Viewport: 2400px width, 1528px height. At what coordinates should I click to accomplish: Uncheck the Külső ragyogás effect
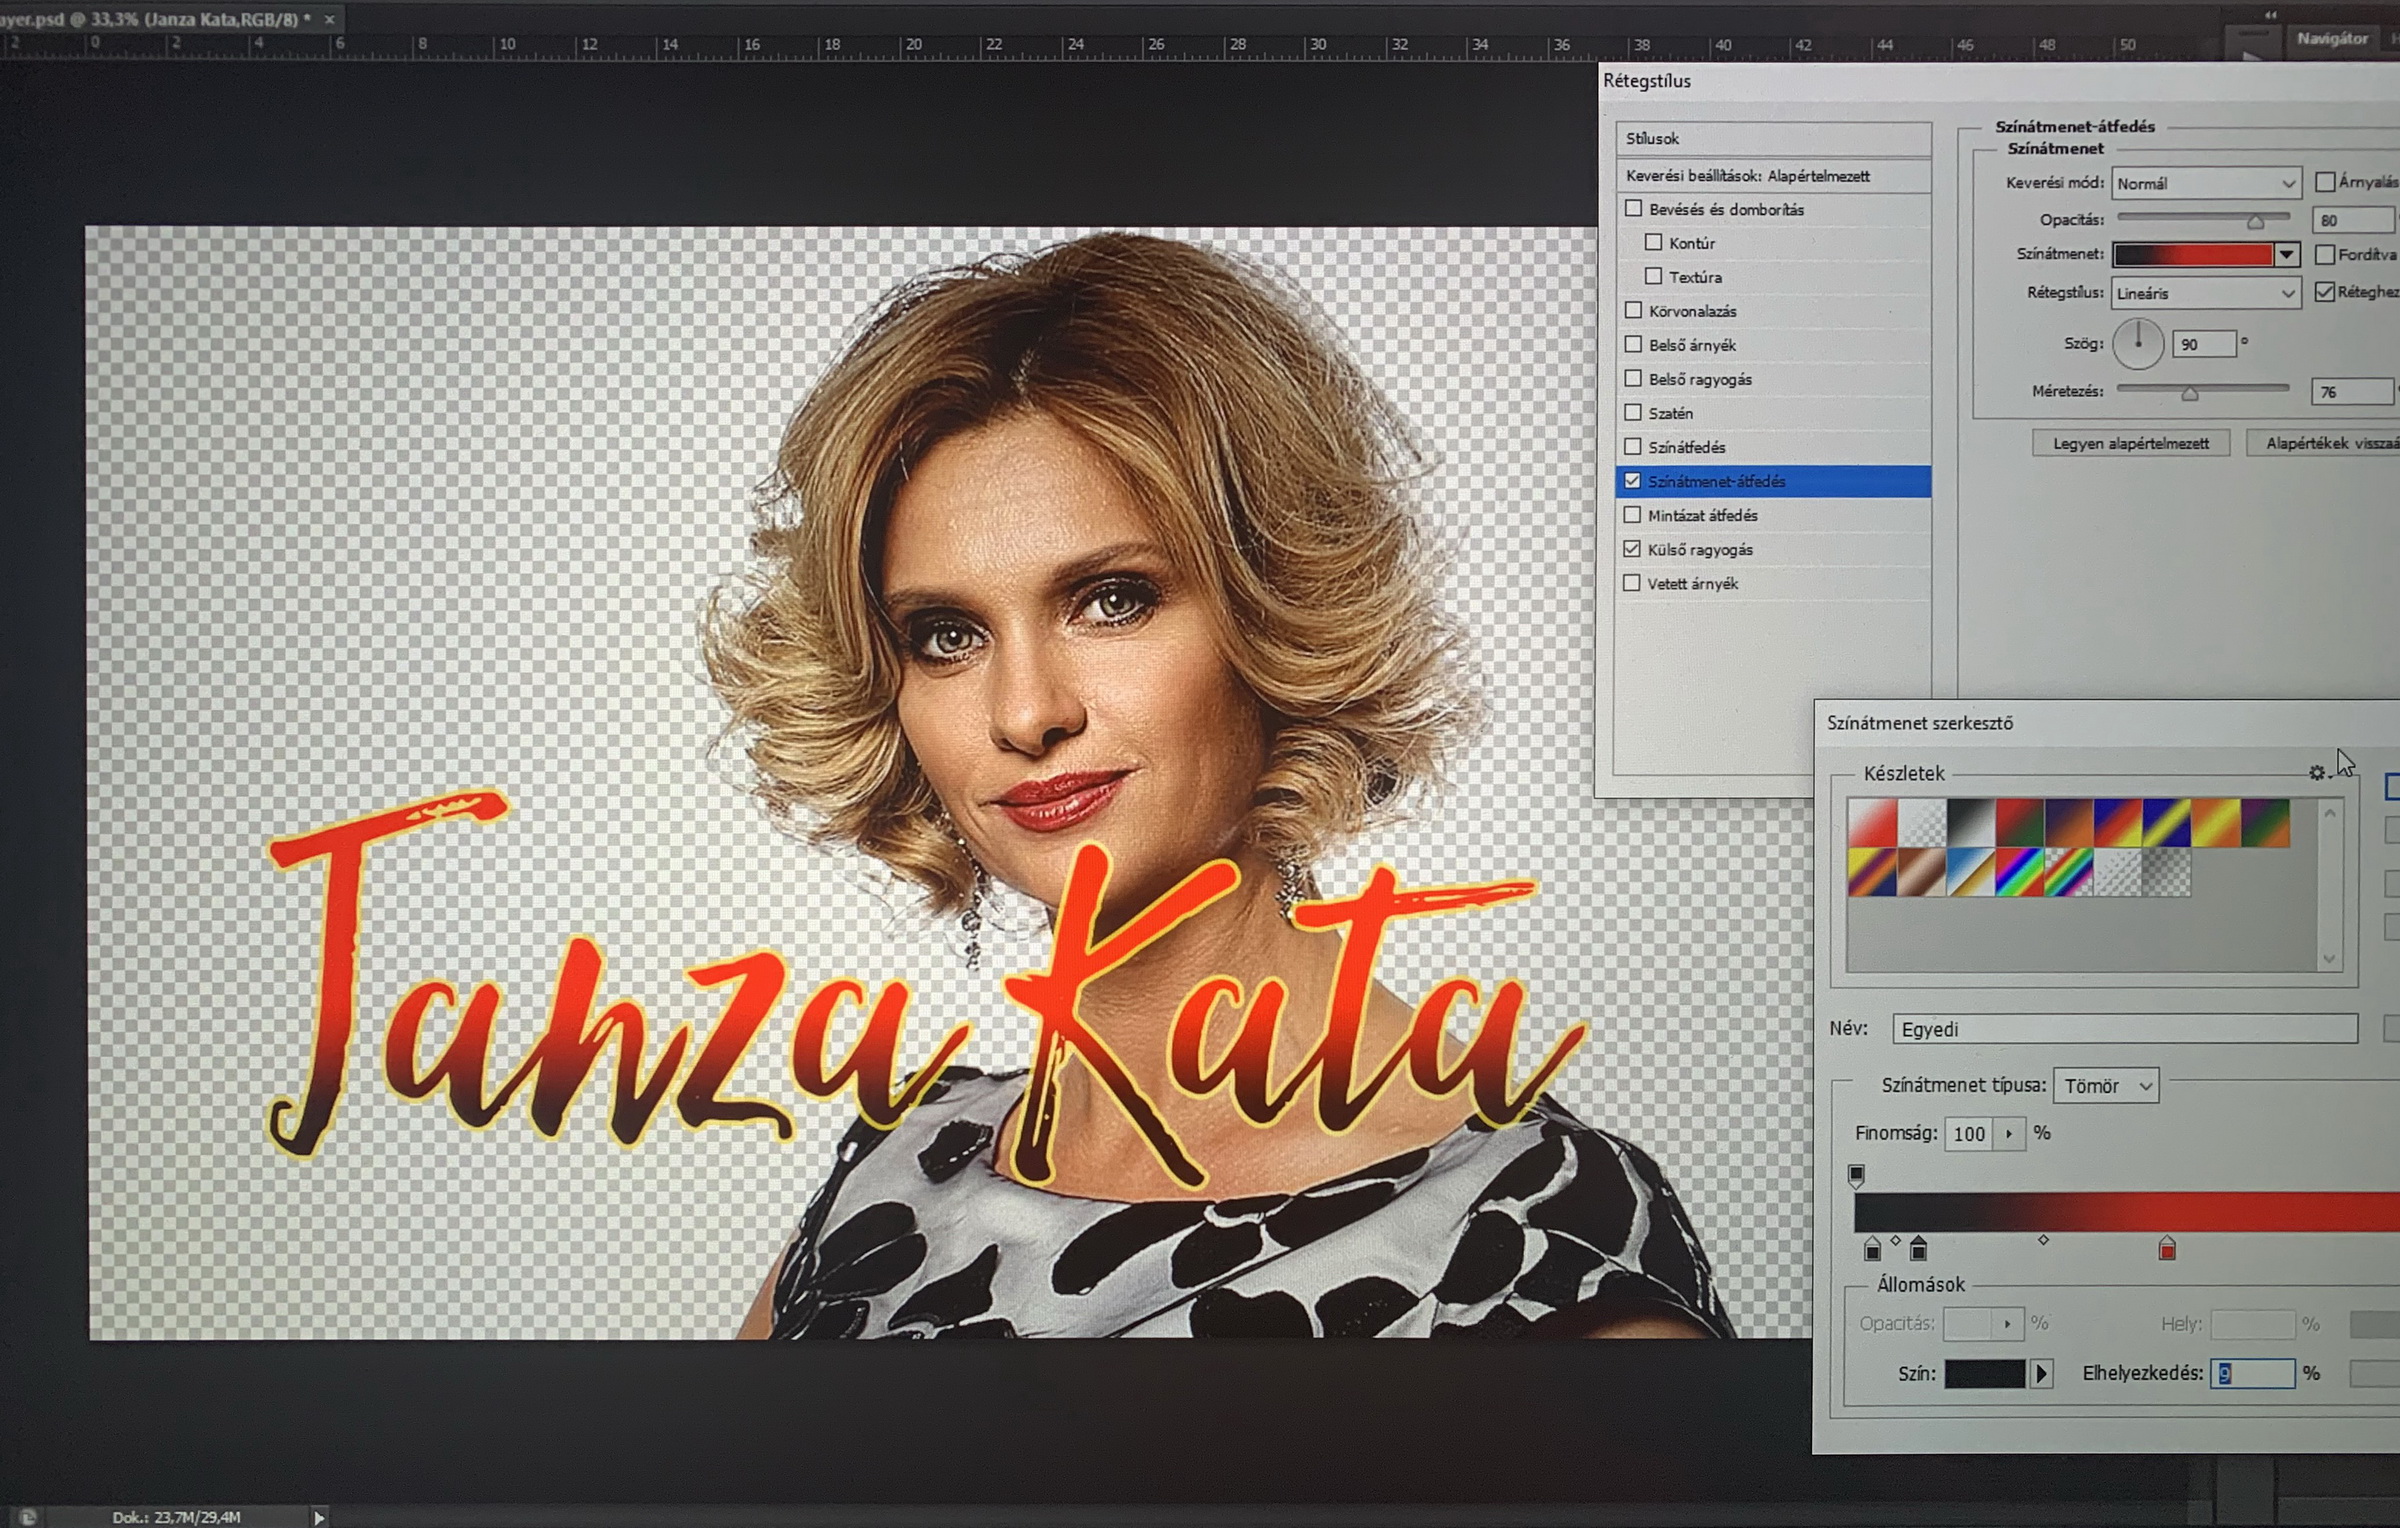[x=1633, y=549]
